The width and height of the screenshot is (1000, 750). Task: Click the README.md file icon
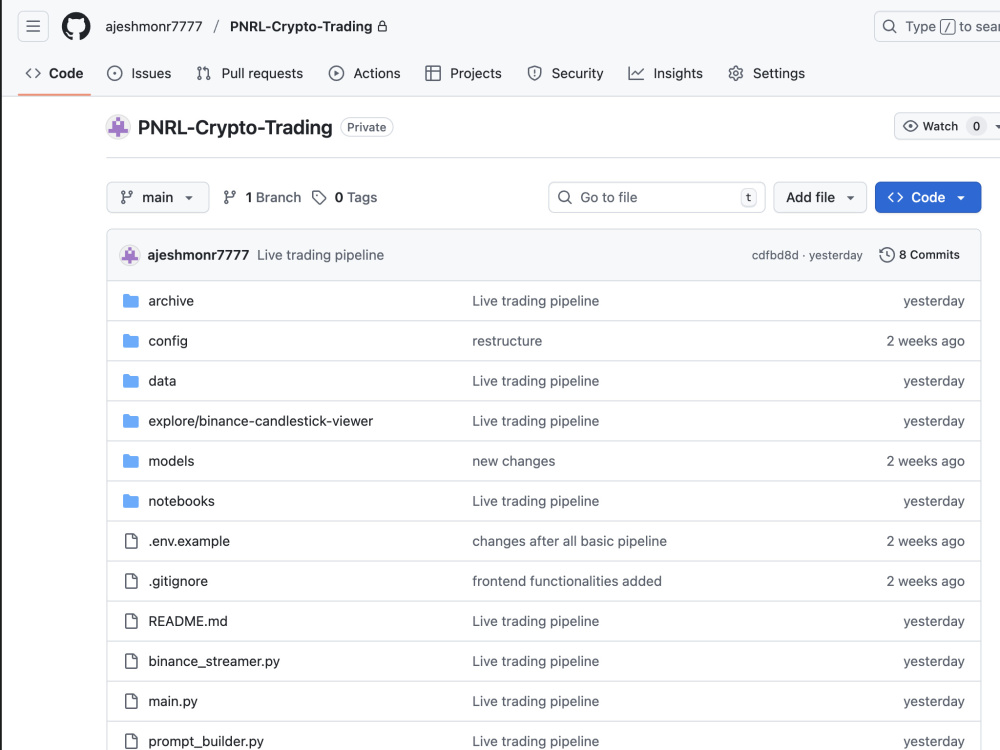[131, 621]
